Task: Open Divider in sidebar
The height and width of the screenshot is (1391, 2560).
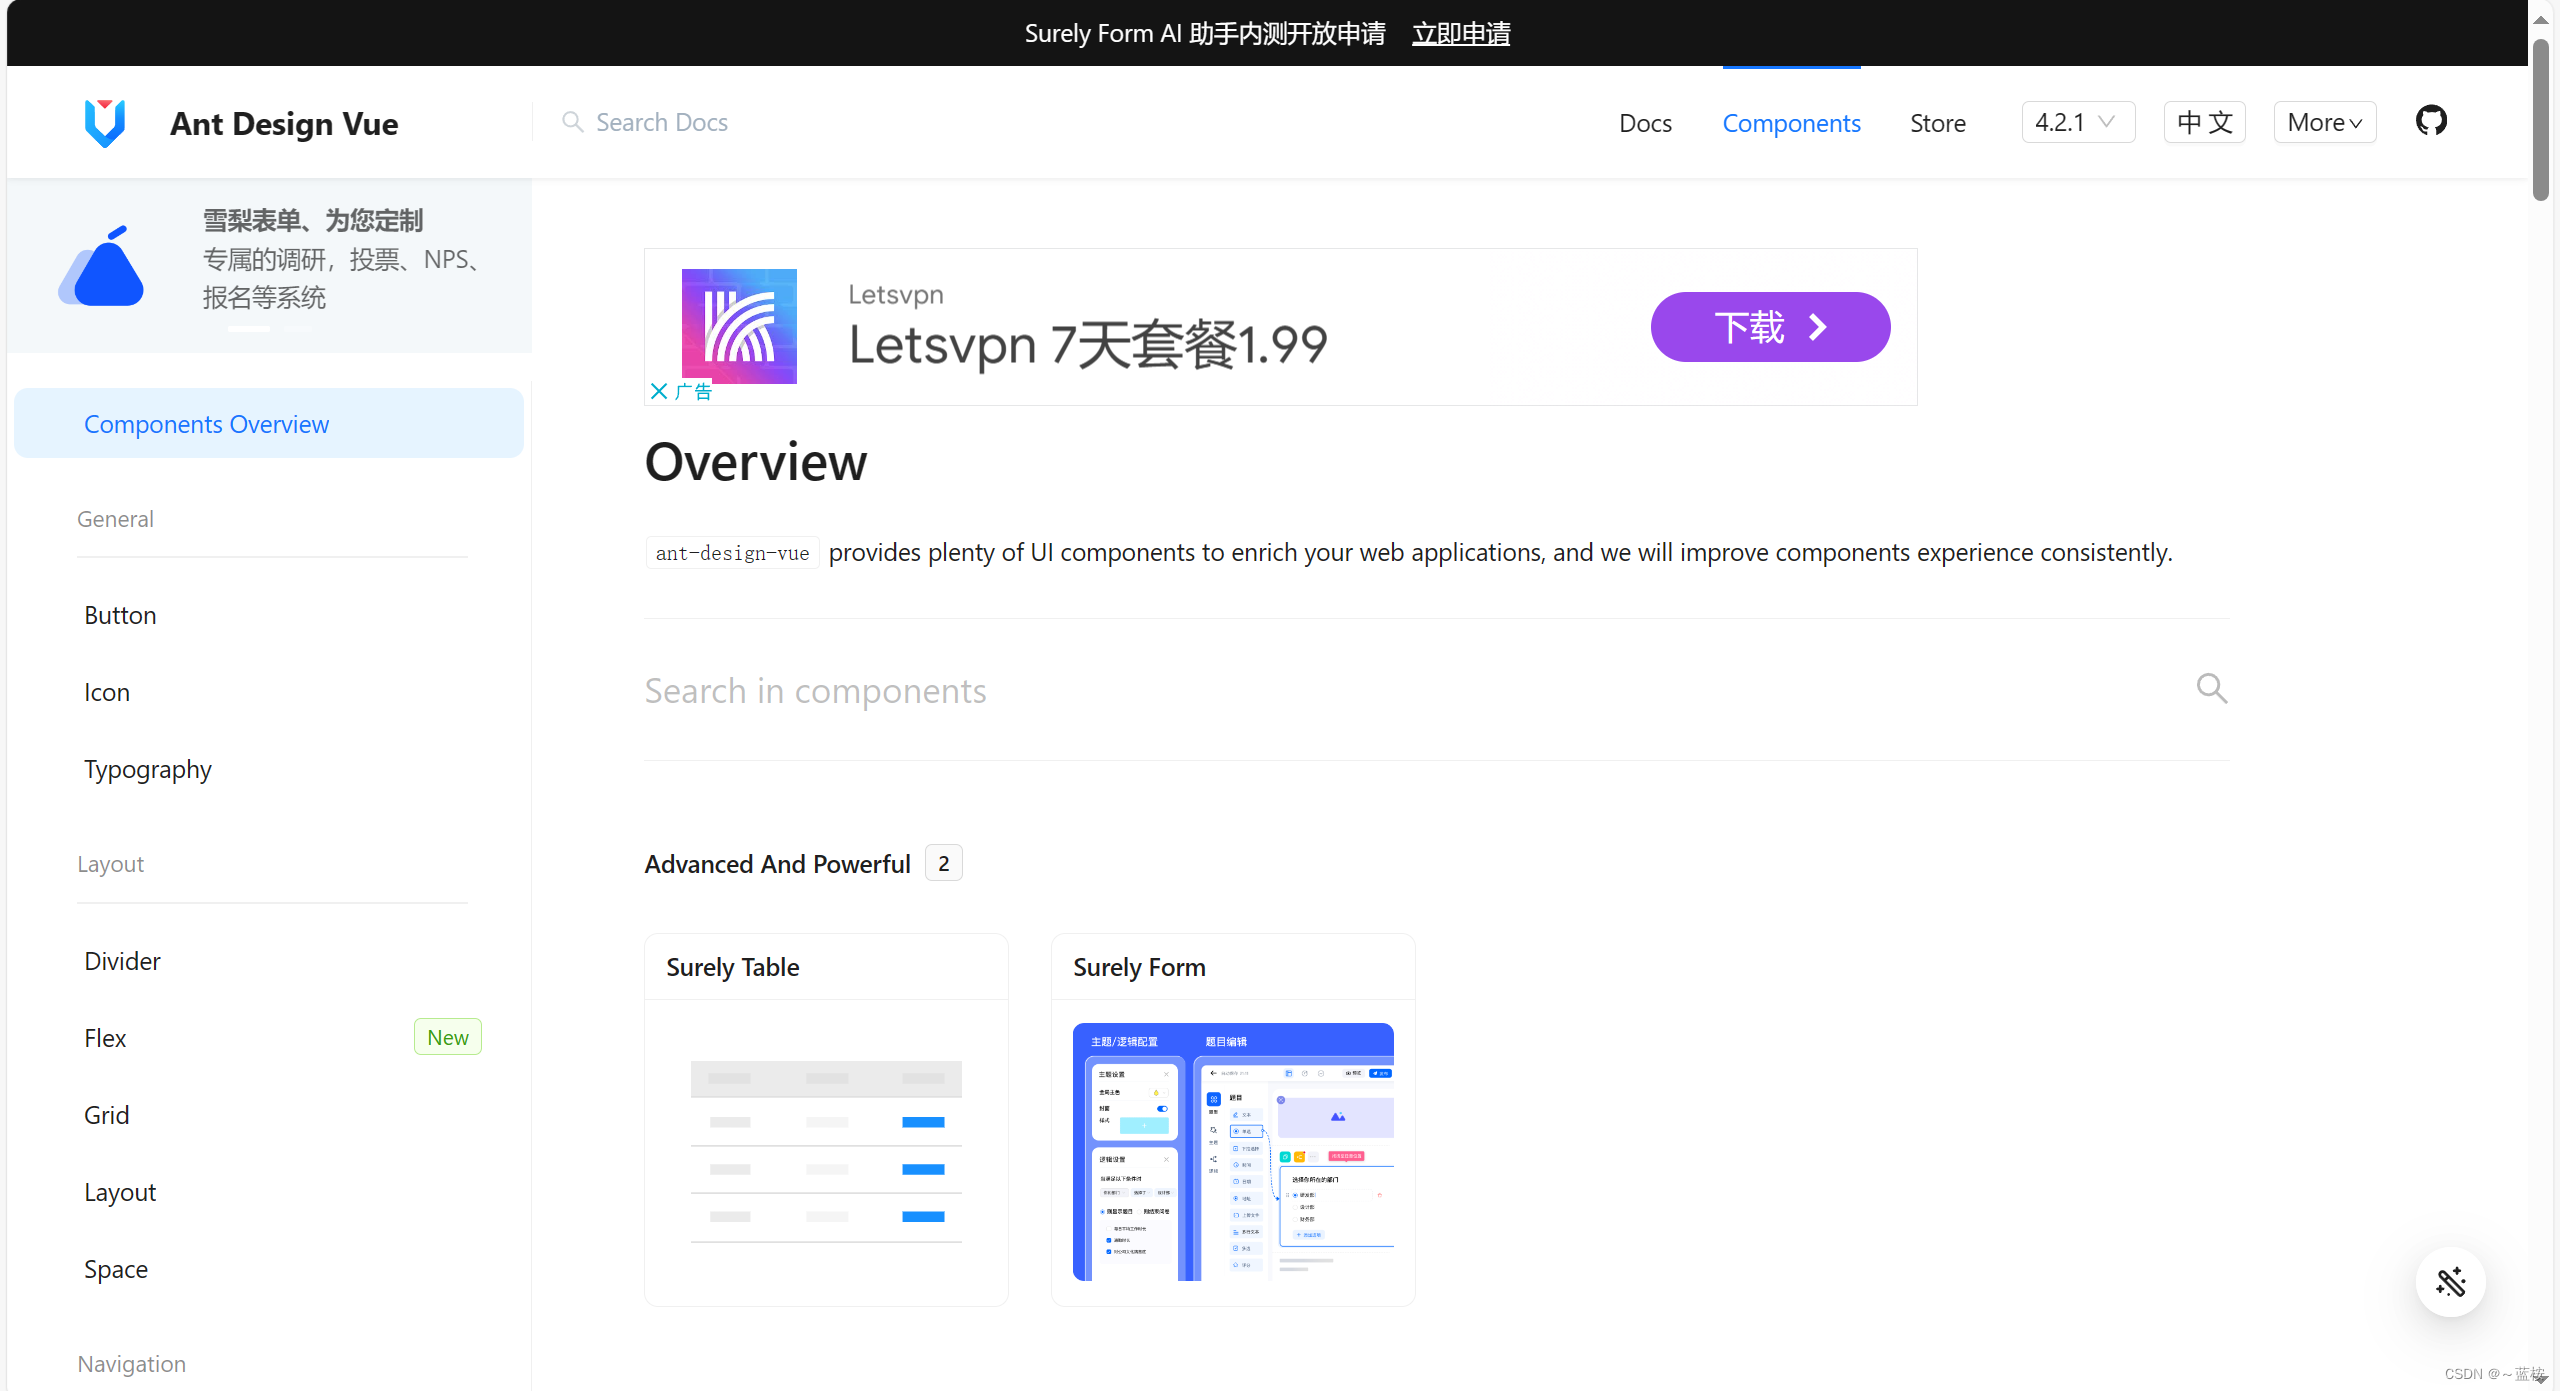Action: 122,961
